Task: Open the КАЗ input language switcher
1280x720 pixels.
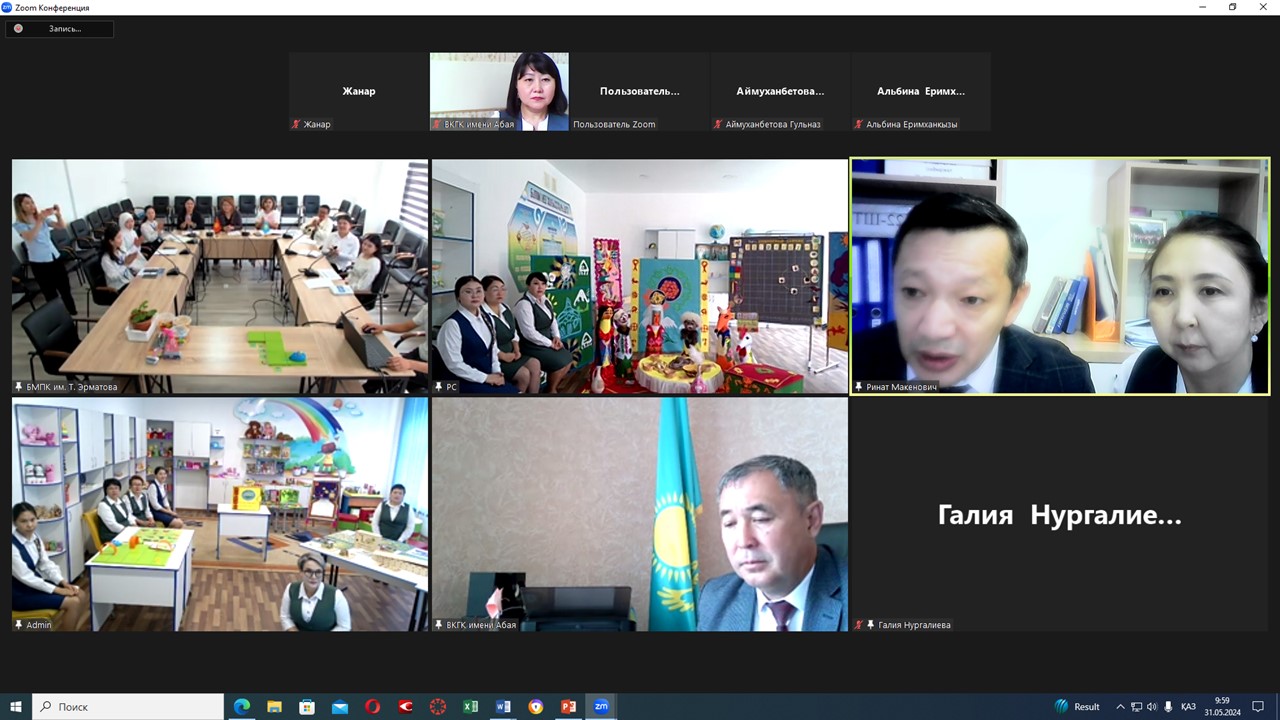Action: click(1188, 707)
